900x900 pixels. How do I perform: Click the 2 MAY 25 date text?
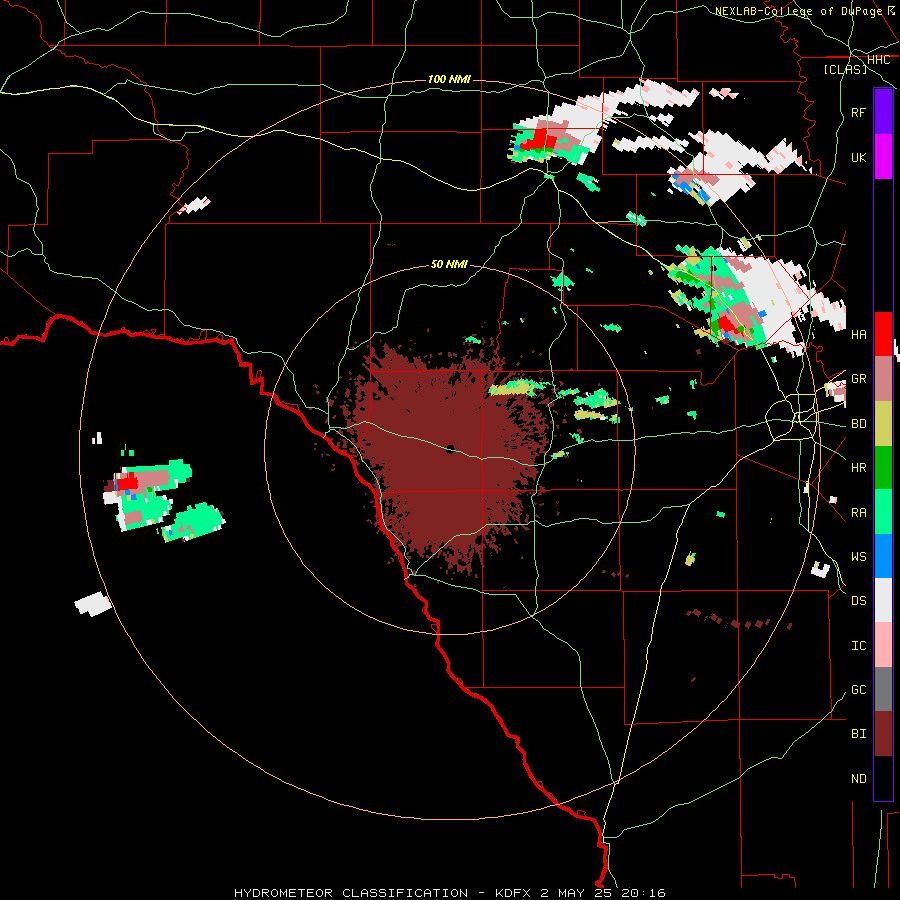[x=577, y=893]
